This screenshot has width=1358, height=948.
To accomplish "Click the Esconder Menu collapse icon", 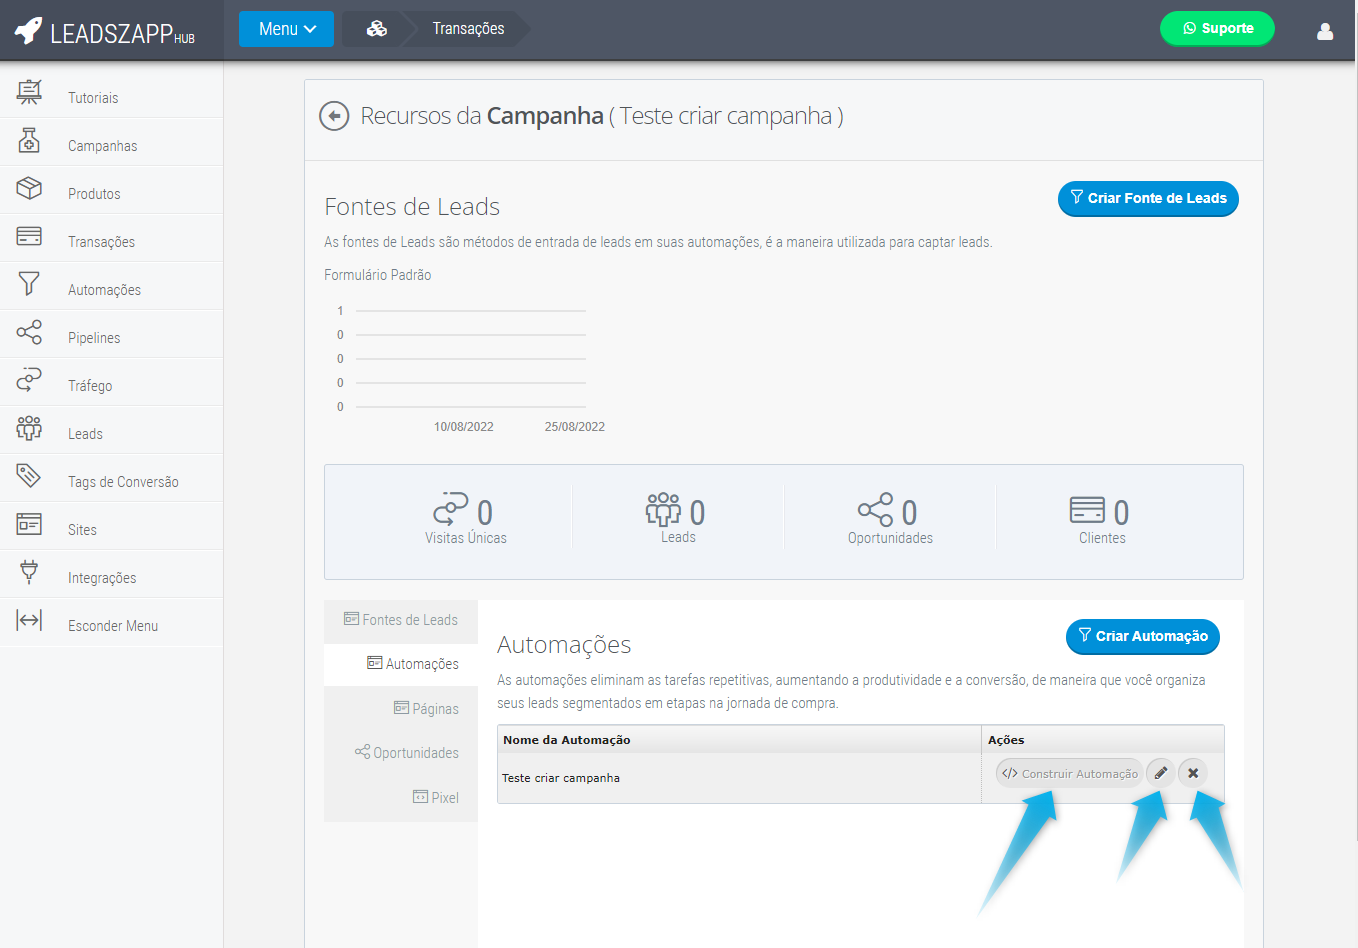I will pyautogui.click(x=29, y=621).
